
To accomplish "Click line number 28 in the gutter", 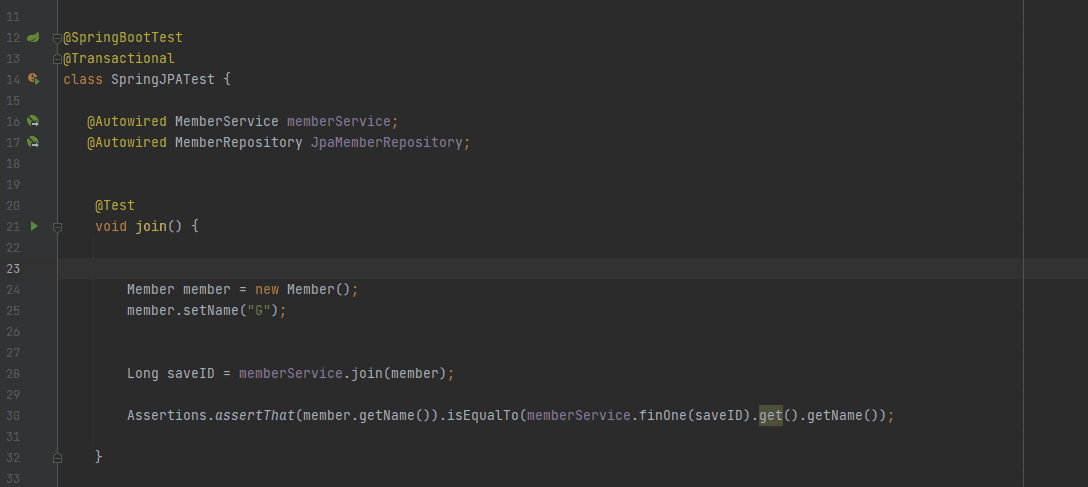I will coord(12,373).
